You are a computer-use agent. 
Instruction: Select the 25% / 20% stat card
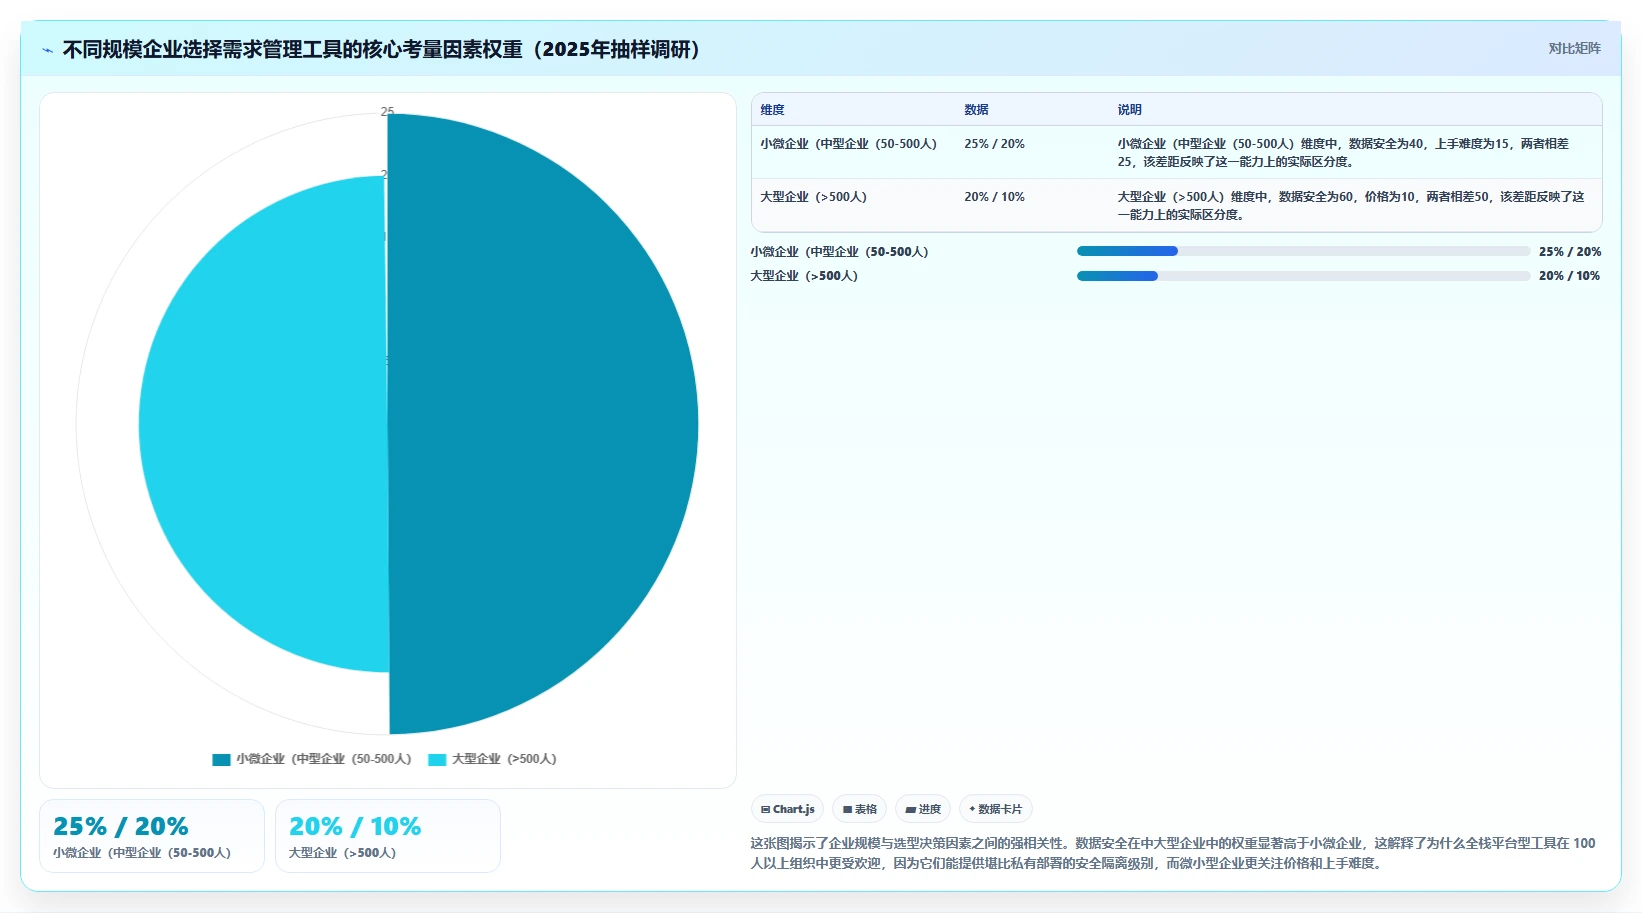click(x=152, y=836)
